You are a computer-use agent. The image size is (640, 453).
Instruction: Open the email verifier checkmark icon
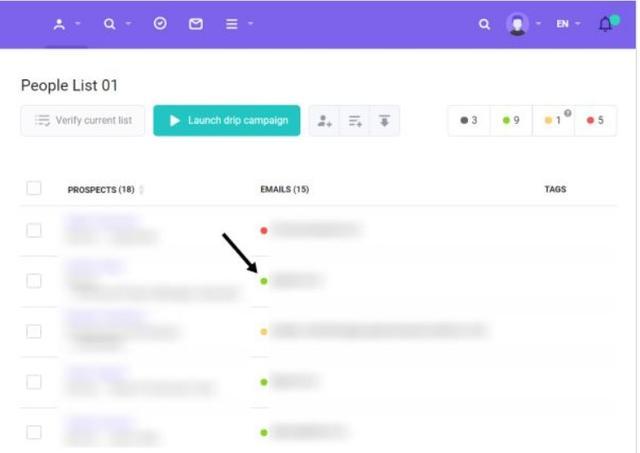pos(160,24)
